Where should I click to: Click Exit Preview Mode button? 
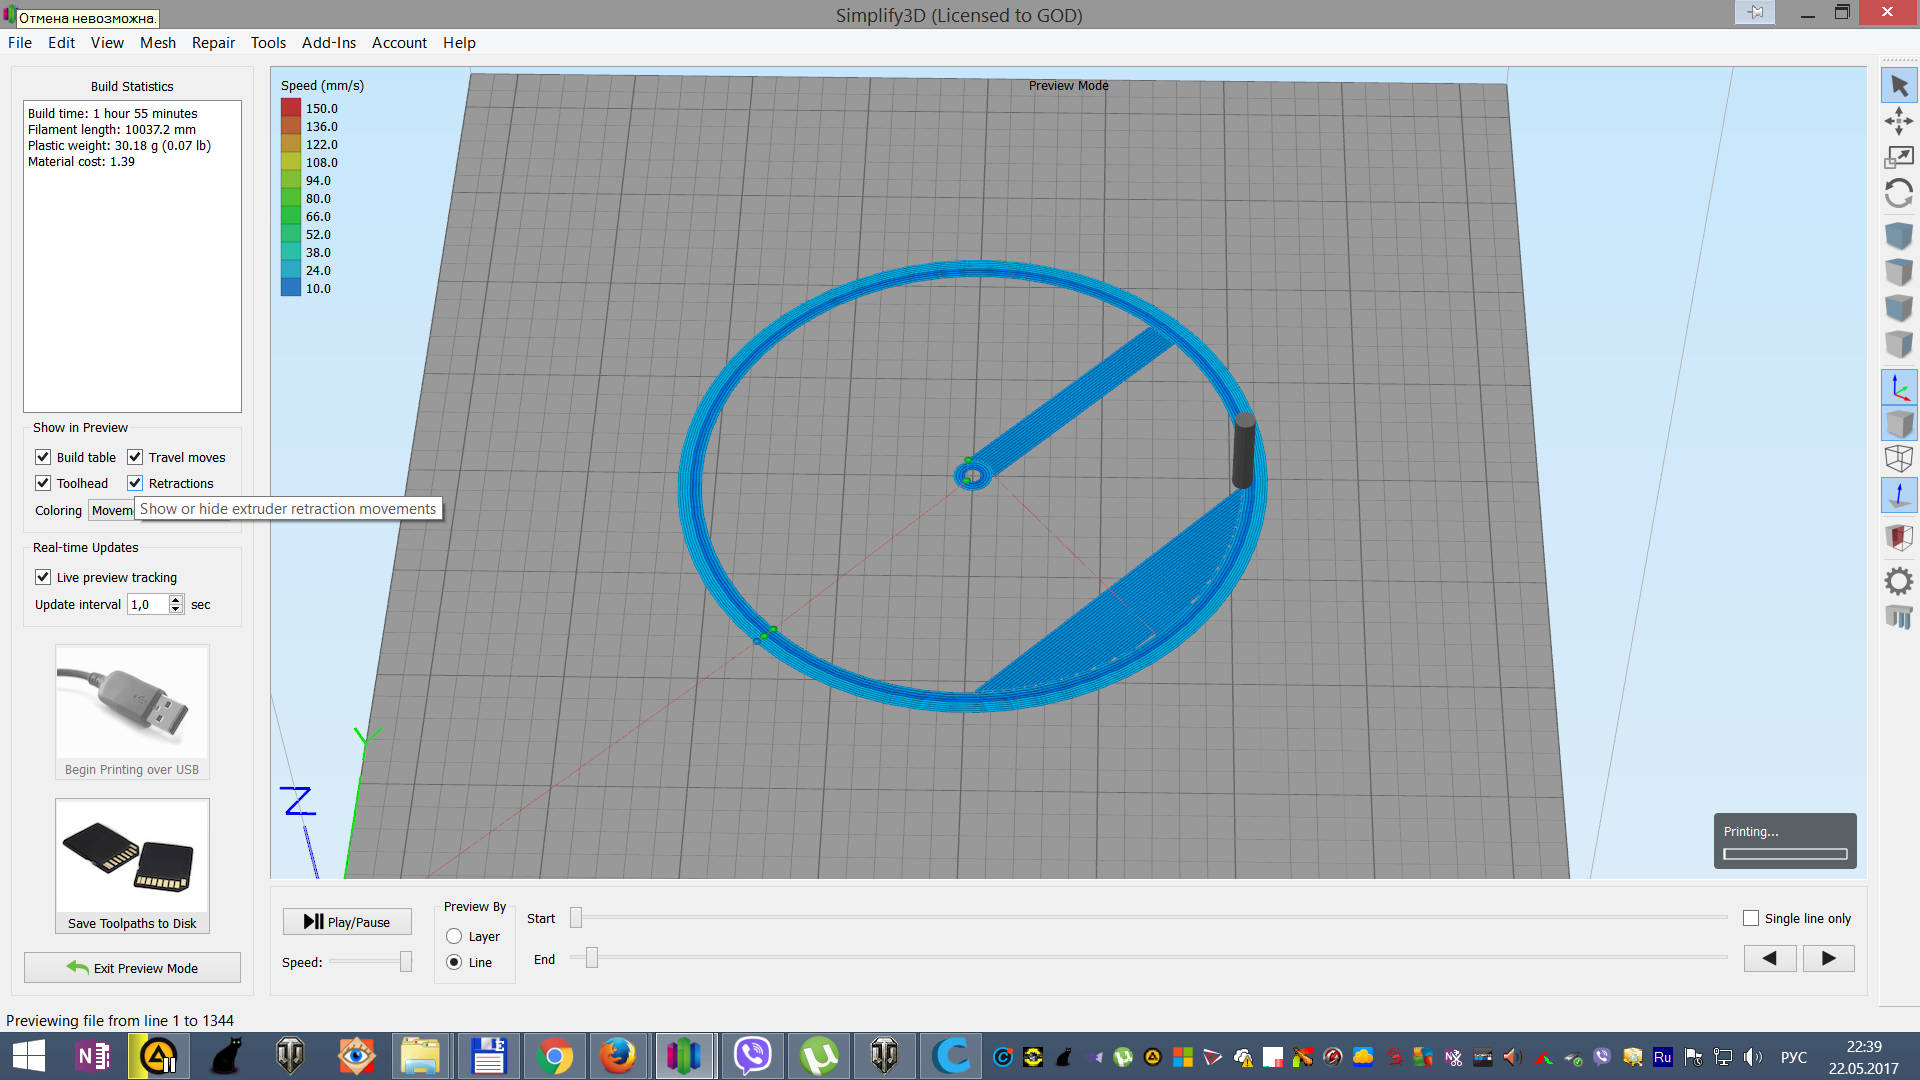[132, 968]
